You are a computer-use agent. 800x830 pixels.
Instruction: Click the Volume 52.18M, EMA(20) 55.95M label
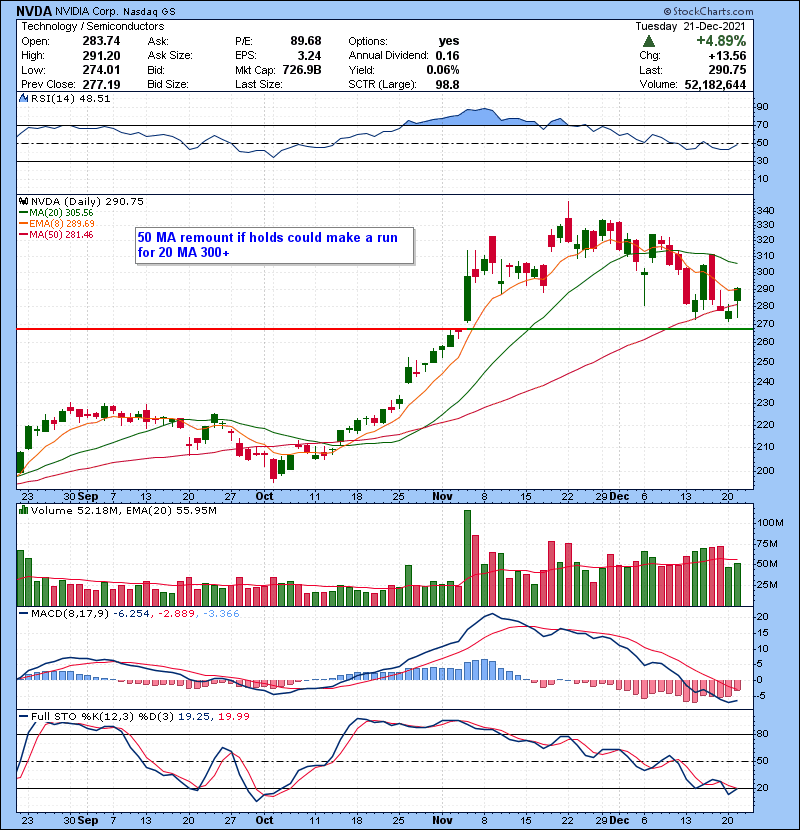coord(123,510)
